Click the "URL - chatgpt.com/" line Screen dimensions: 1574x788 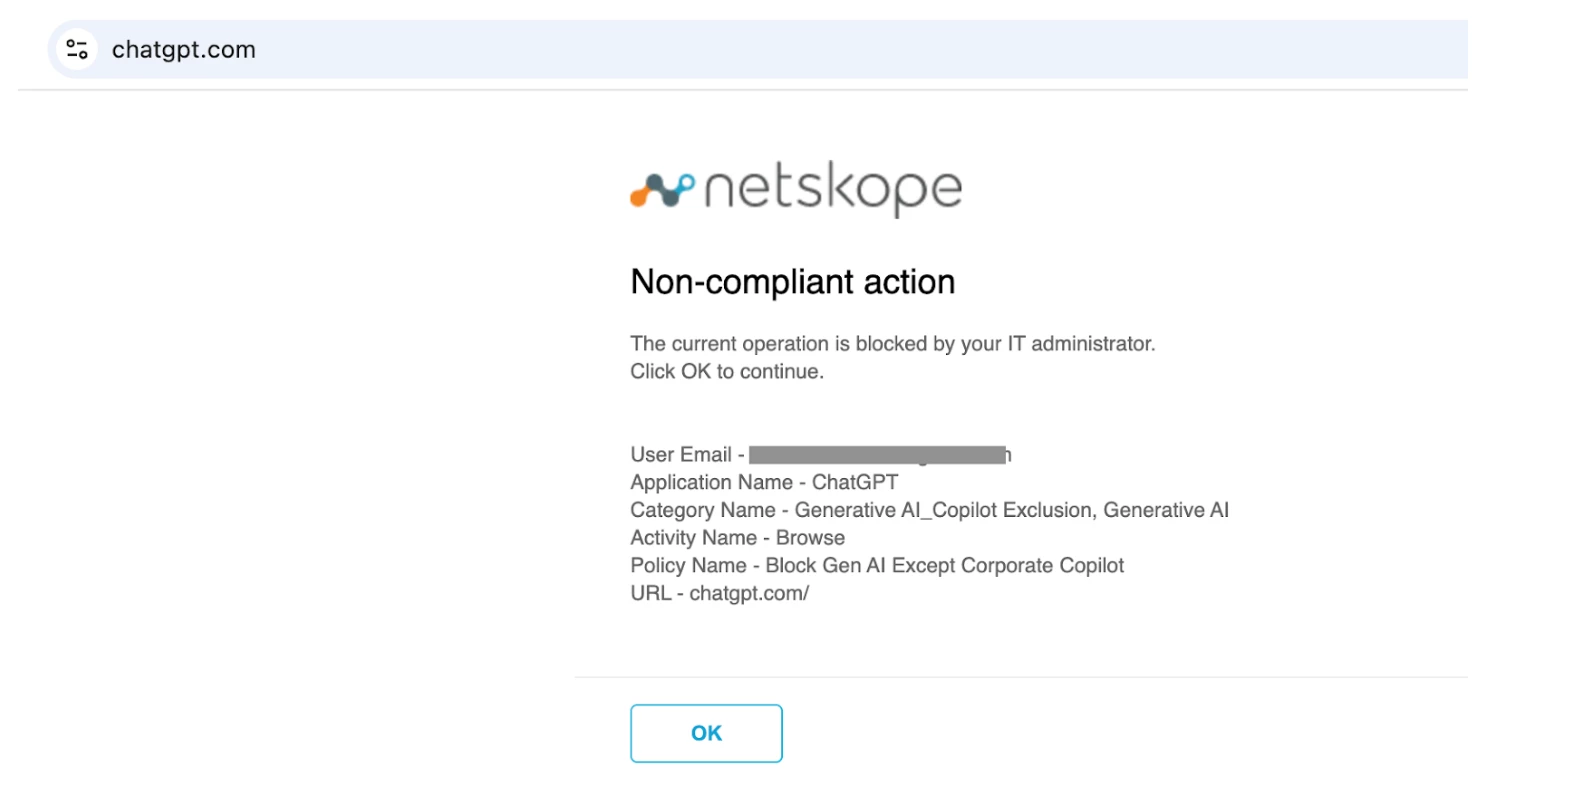pyautogui.click(x=719, y=594)
